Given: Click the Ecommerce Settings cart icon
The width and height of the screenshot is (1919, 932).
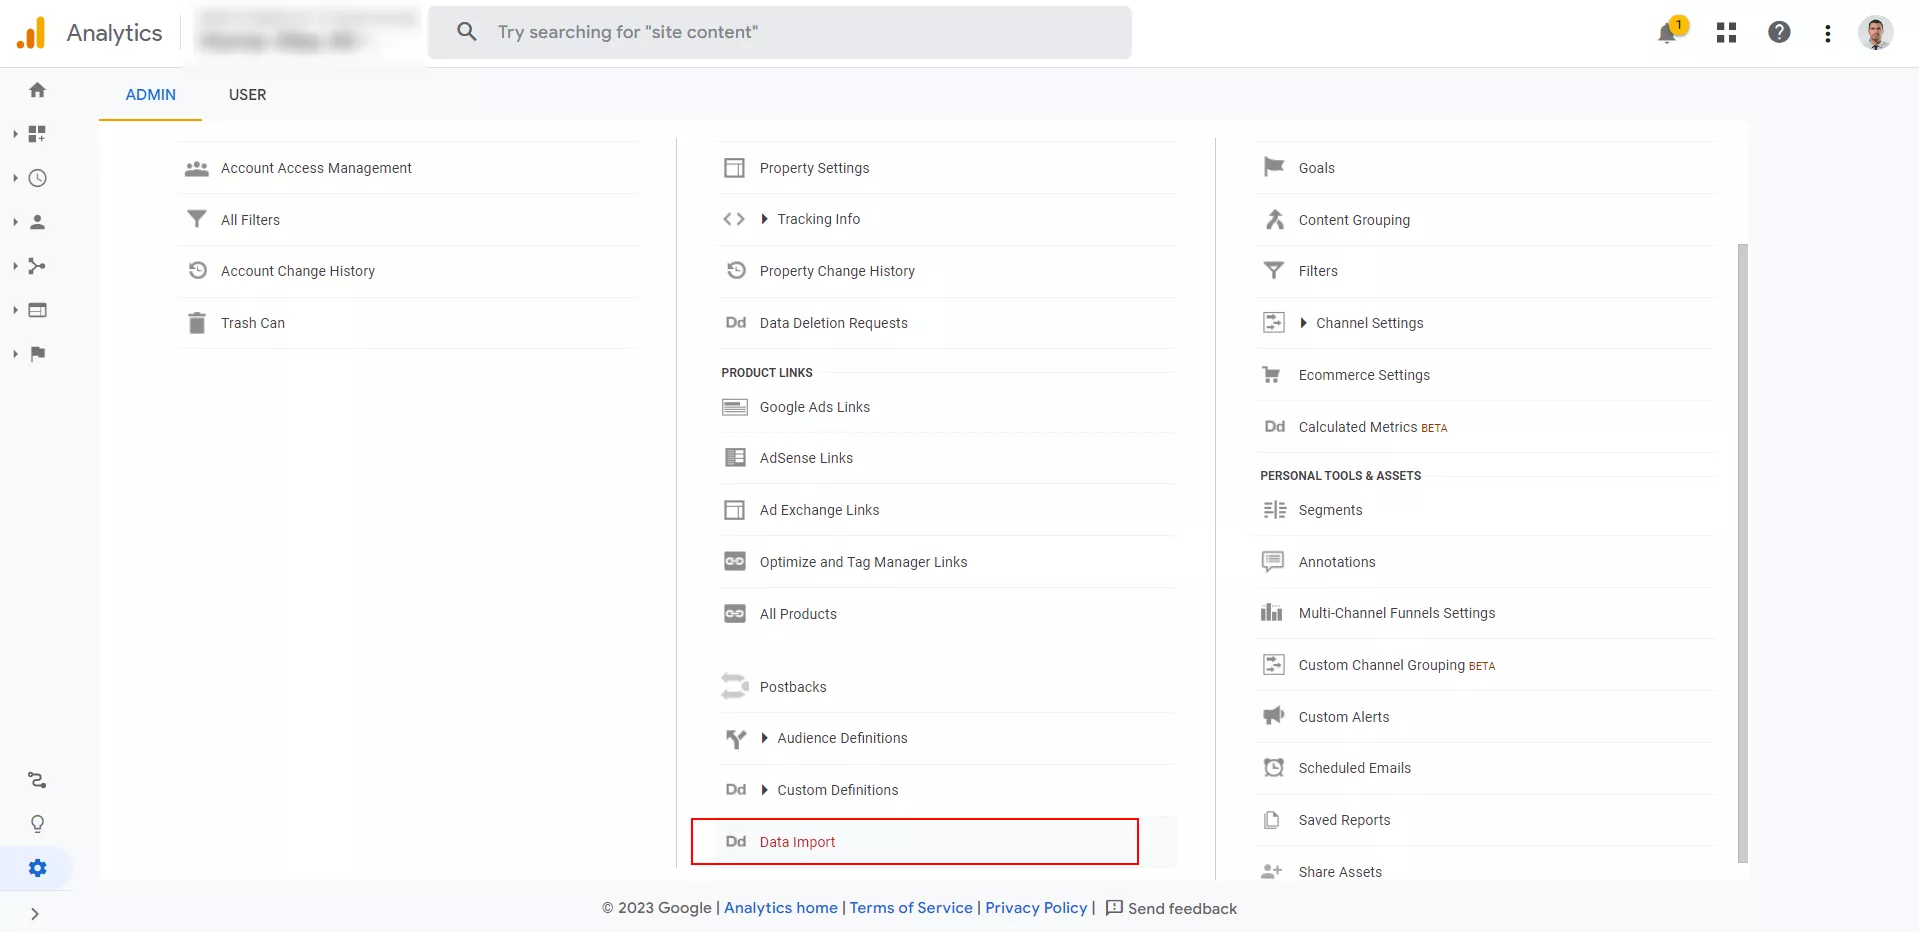Looking at the screenshot, I should pos(1272,375).
